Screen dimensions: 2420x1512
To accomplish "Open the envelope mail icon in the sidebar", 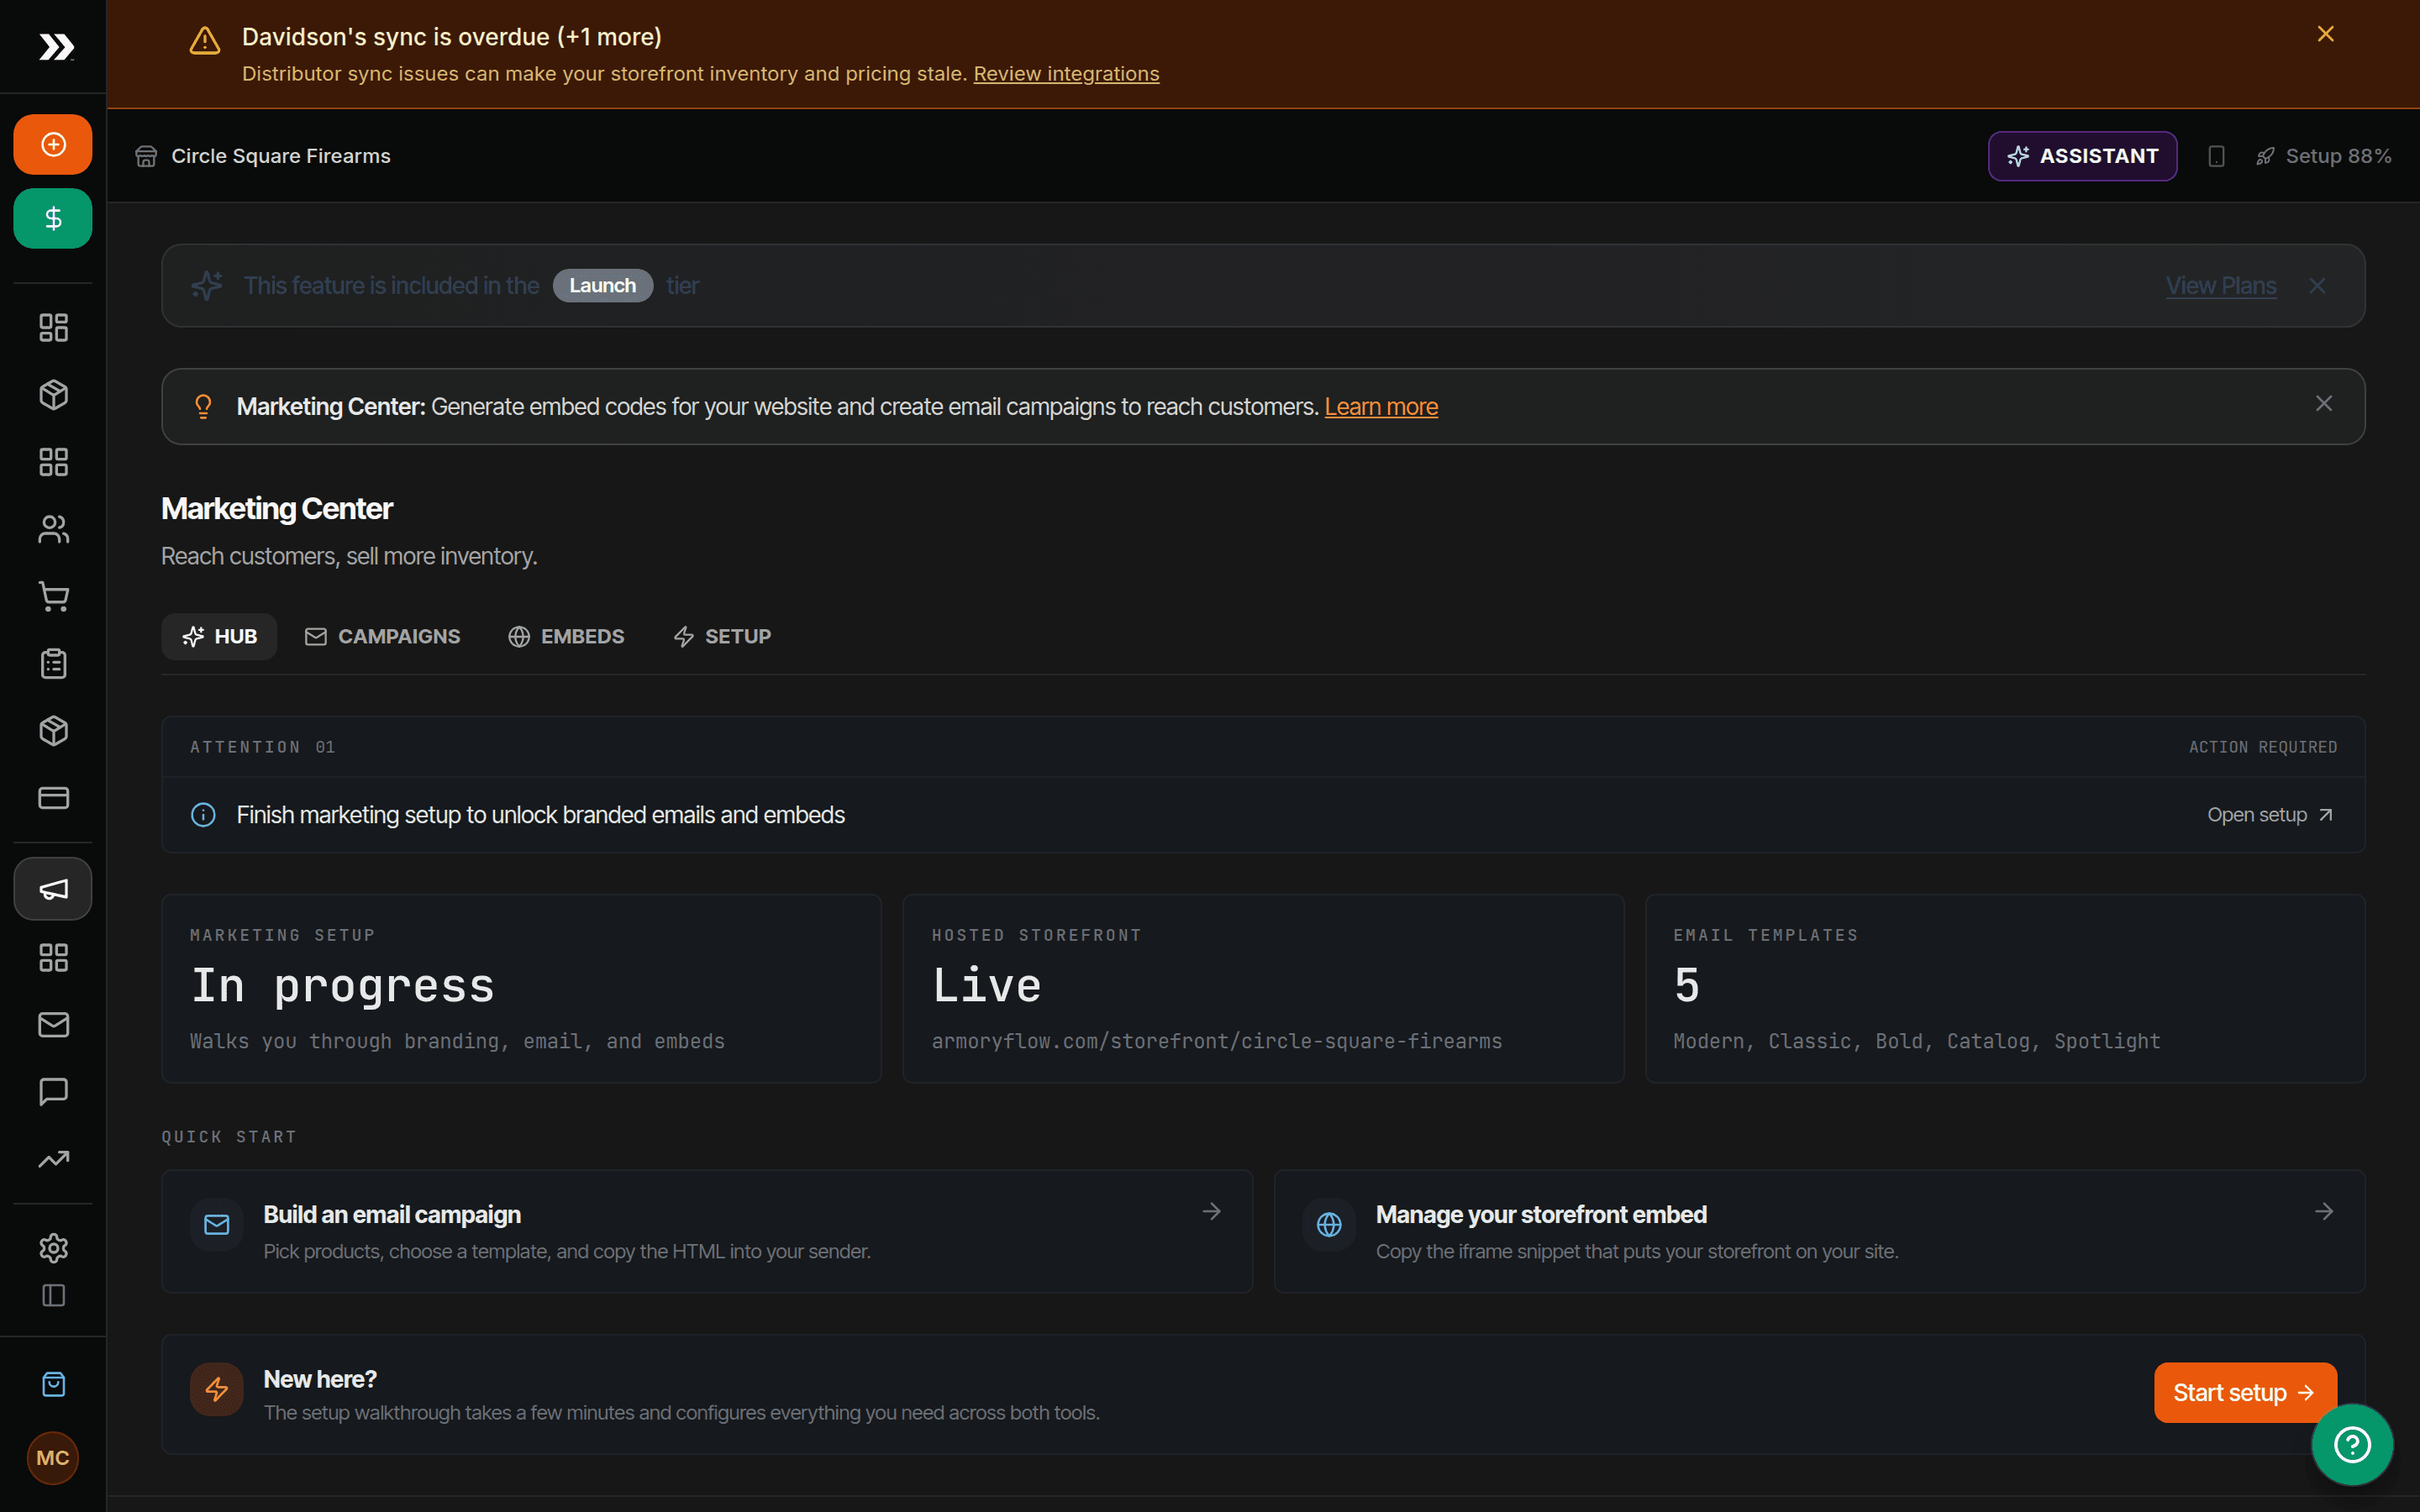I will point(53,1024).
